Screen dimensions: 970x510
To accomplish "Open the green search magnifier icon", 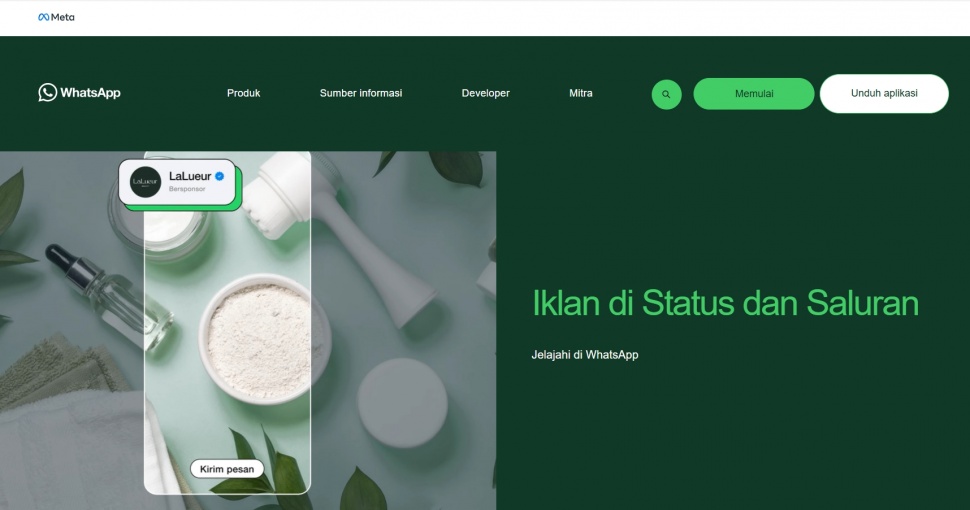I will point(666,94).
